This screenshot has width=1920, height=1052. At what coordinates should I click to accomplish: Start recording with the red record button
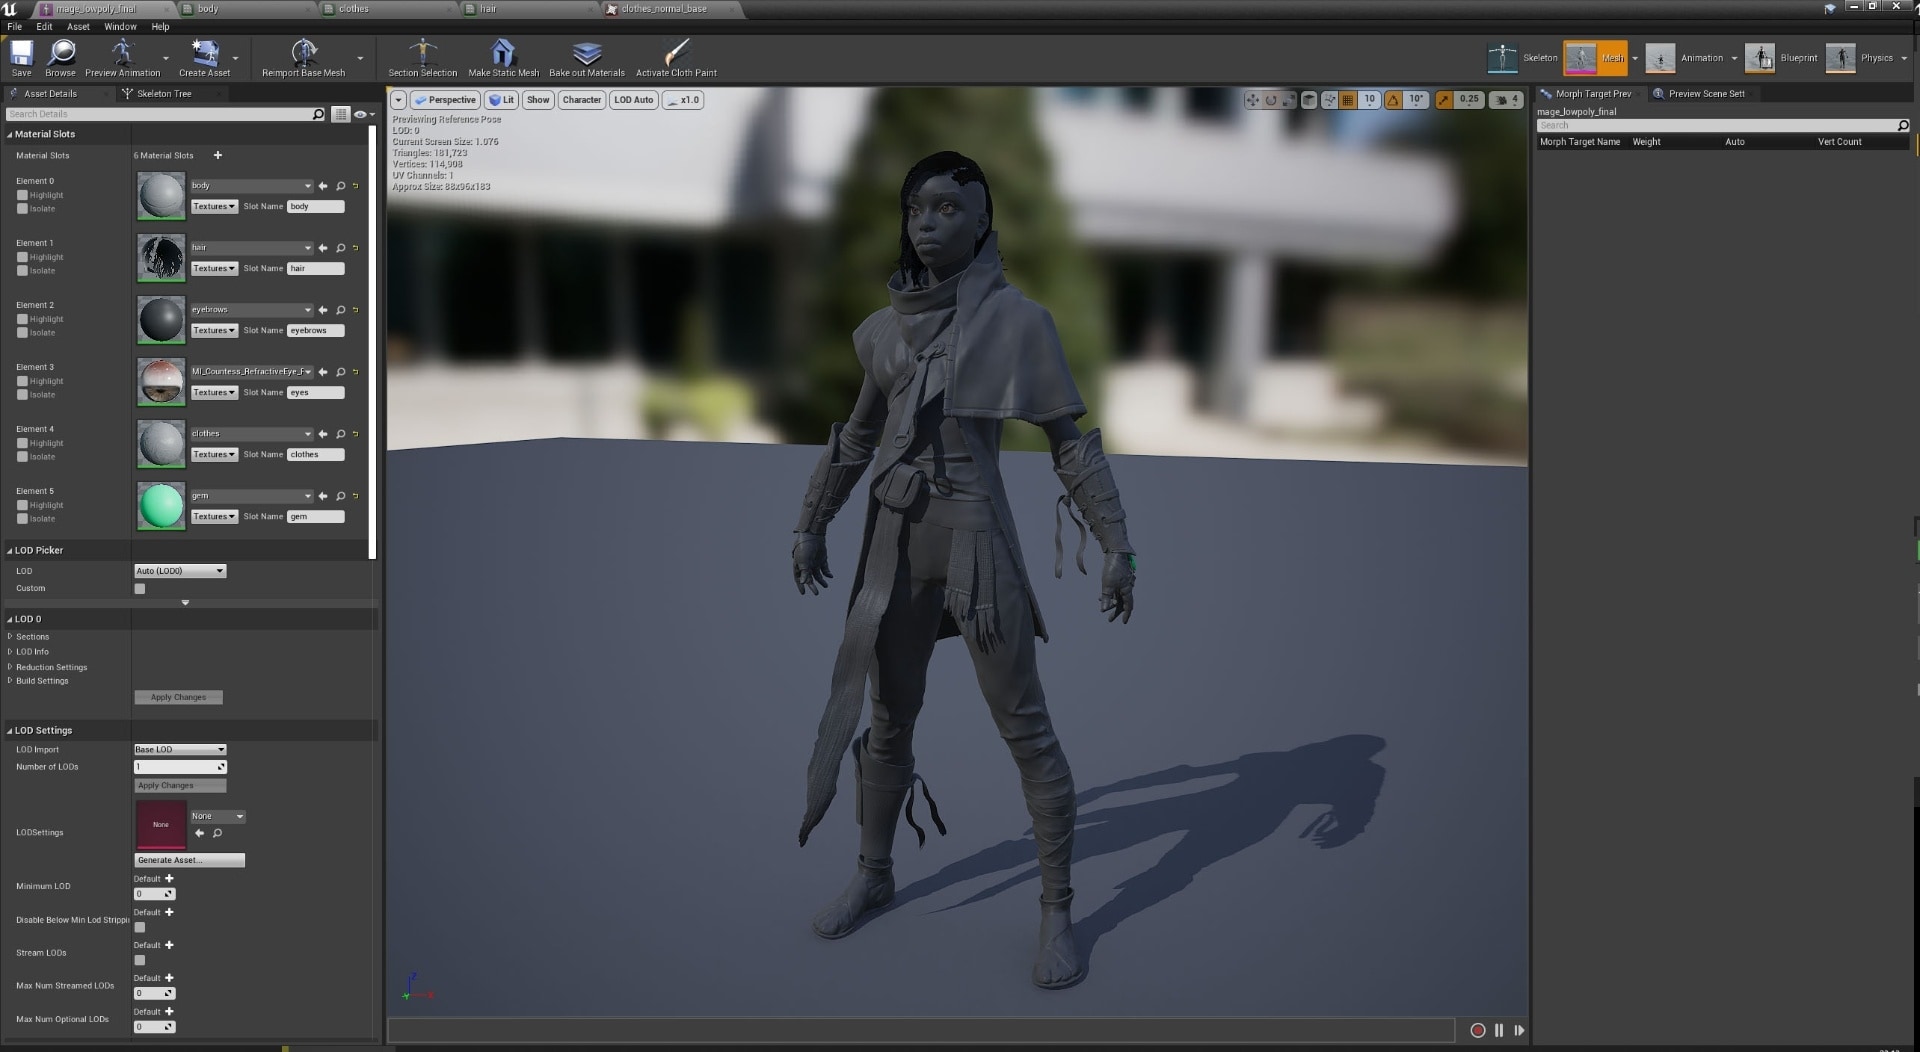pyautogui.click(x=1477, y=1030)
